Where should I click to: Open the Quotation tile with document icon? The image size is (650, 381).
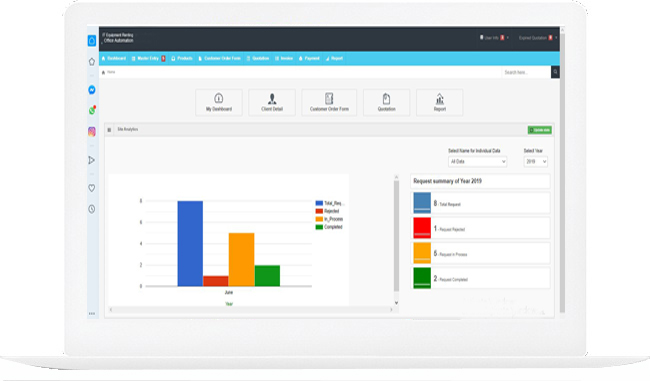point(386,102)
